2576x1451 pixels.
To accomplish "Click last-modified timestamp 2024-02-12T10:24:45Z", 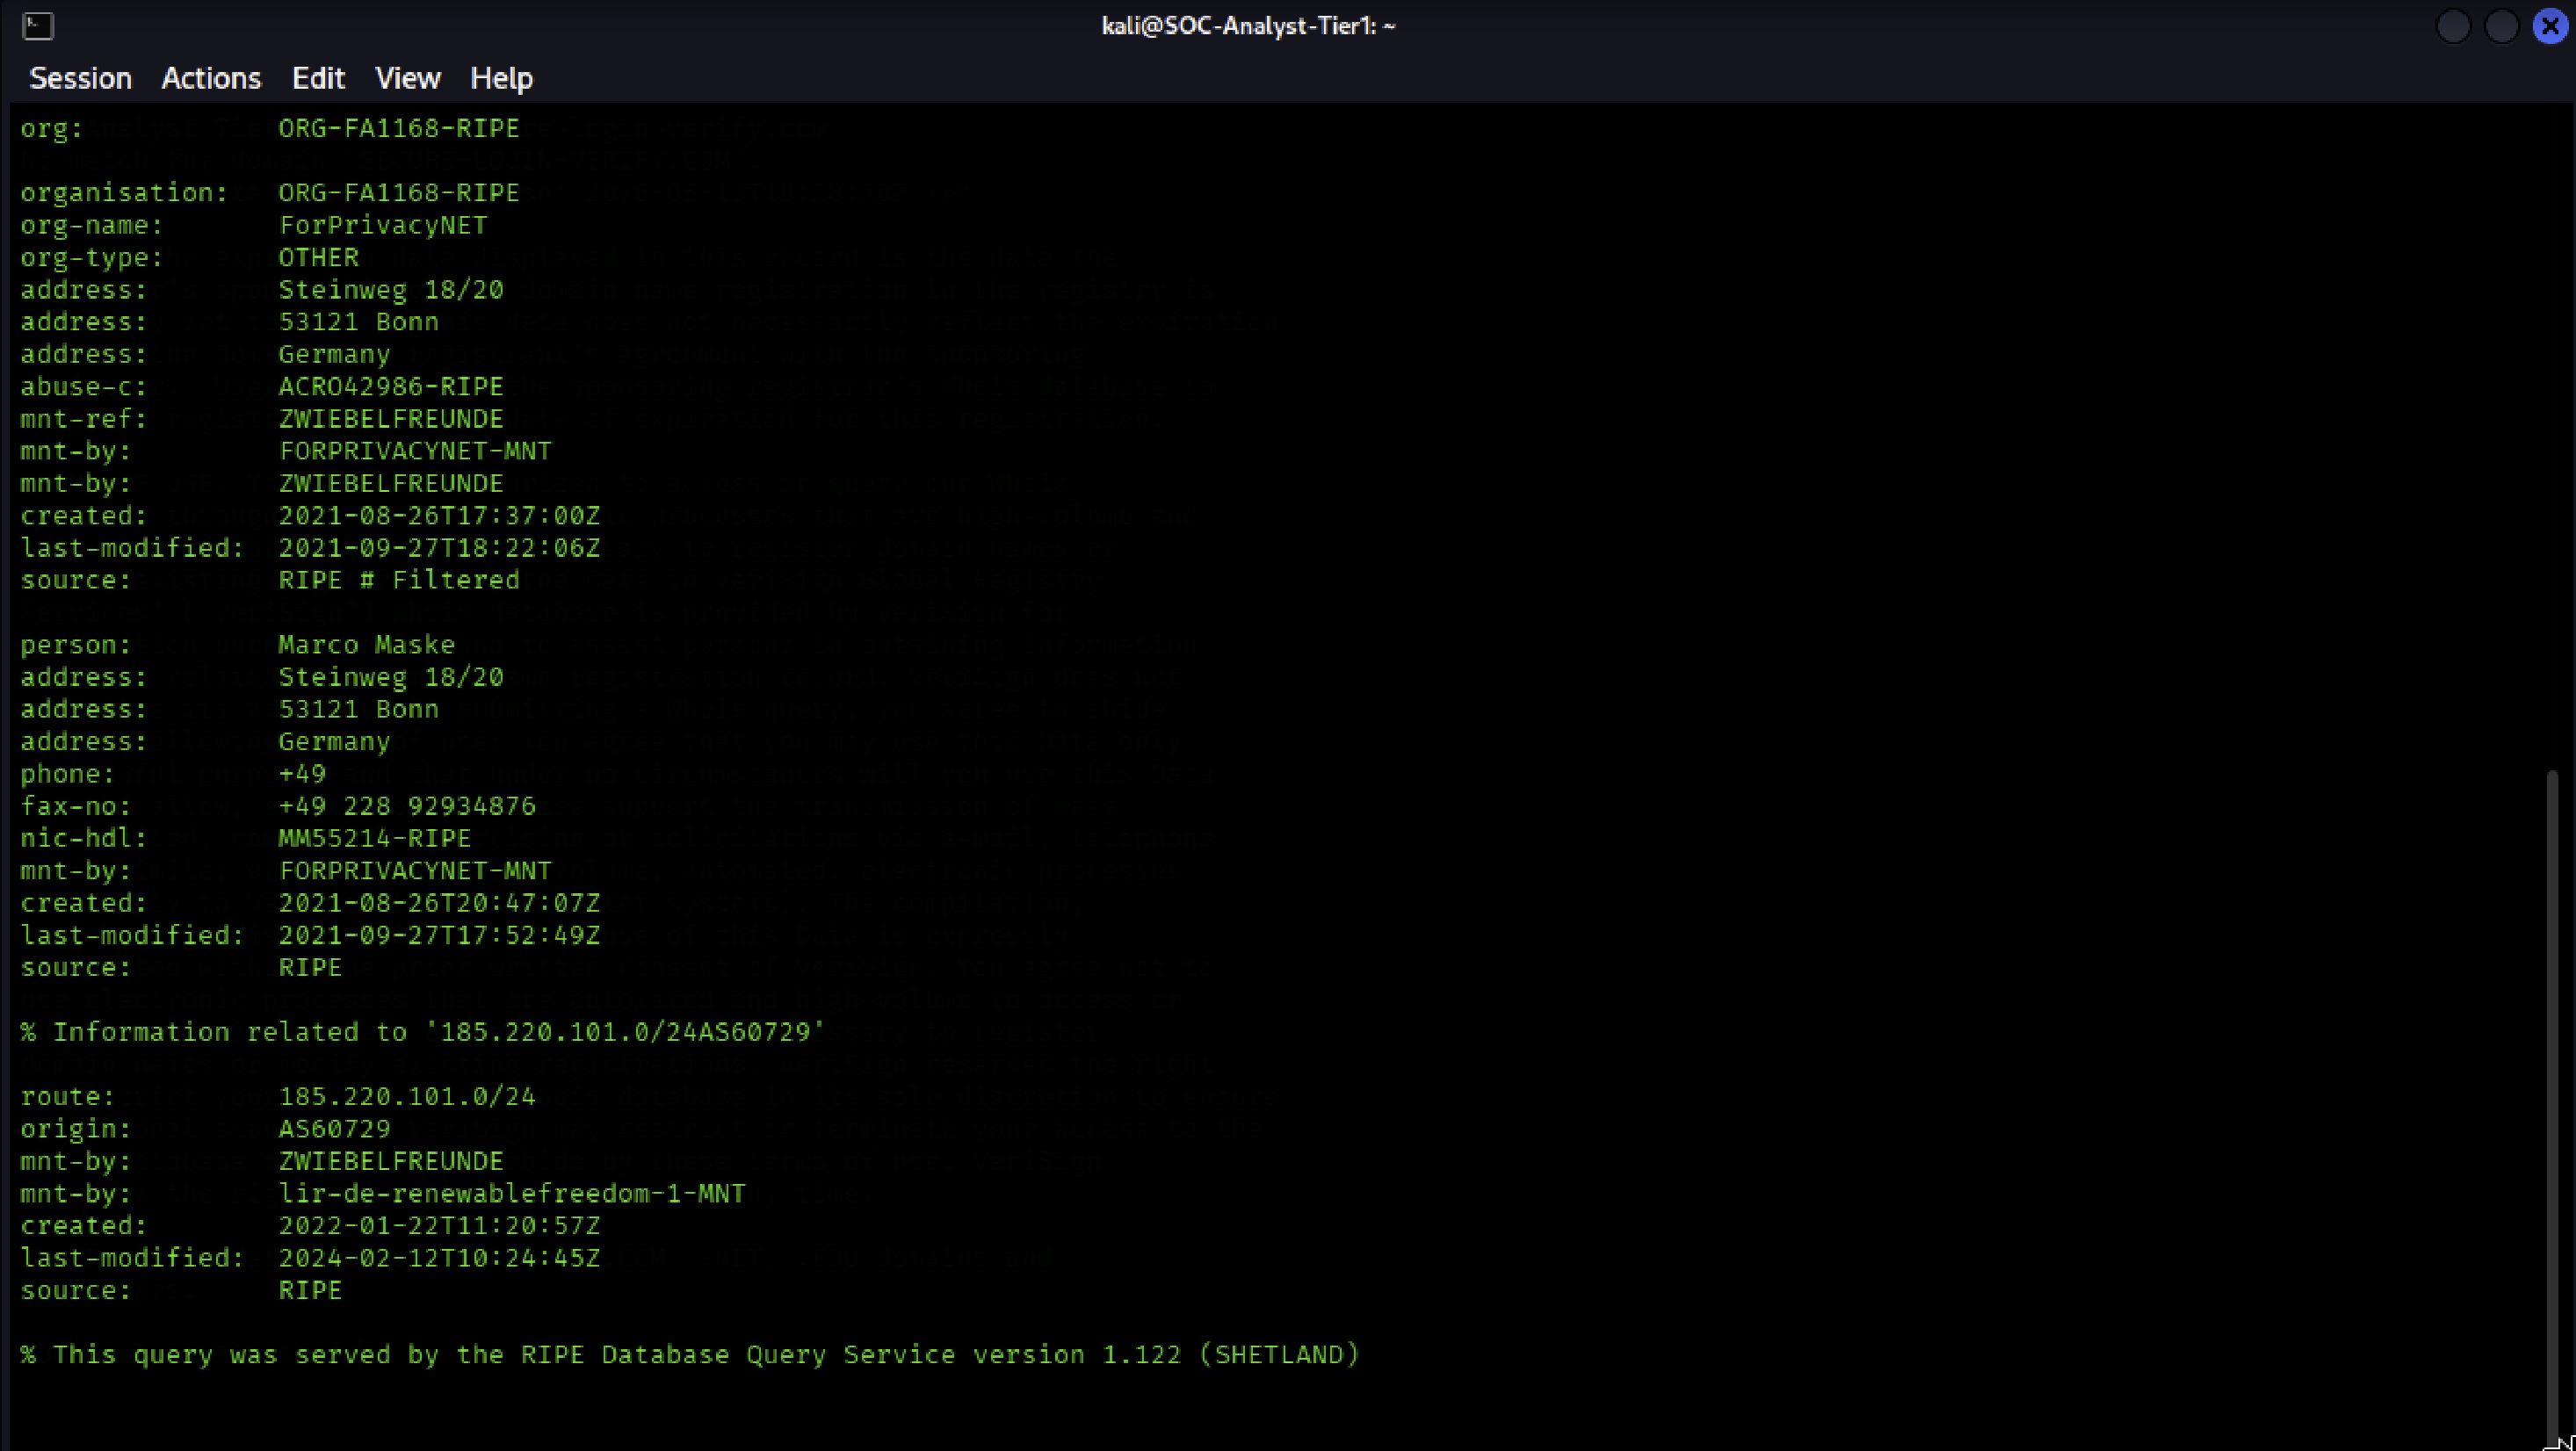I will [x=439, y=1258].
